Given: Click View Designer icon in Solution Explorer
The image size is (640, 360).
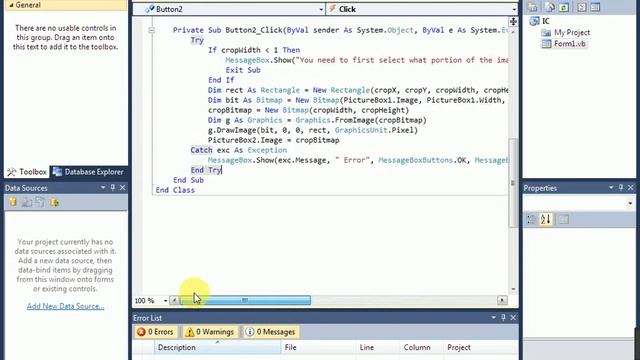Looking at the screenshot, I should point(595,7).
